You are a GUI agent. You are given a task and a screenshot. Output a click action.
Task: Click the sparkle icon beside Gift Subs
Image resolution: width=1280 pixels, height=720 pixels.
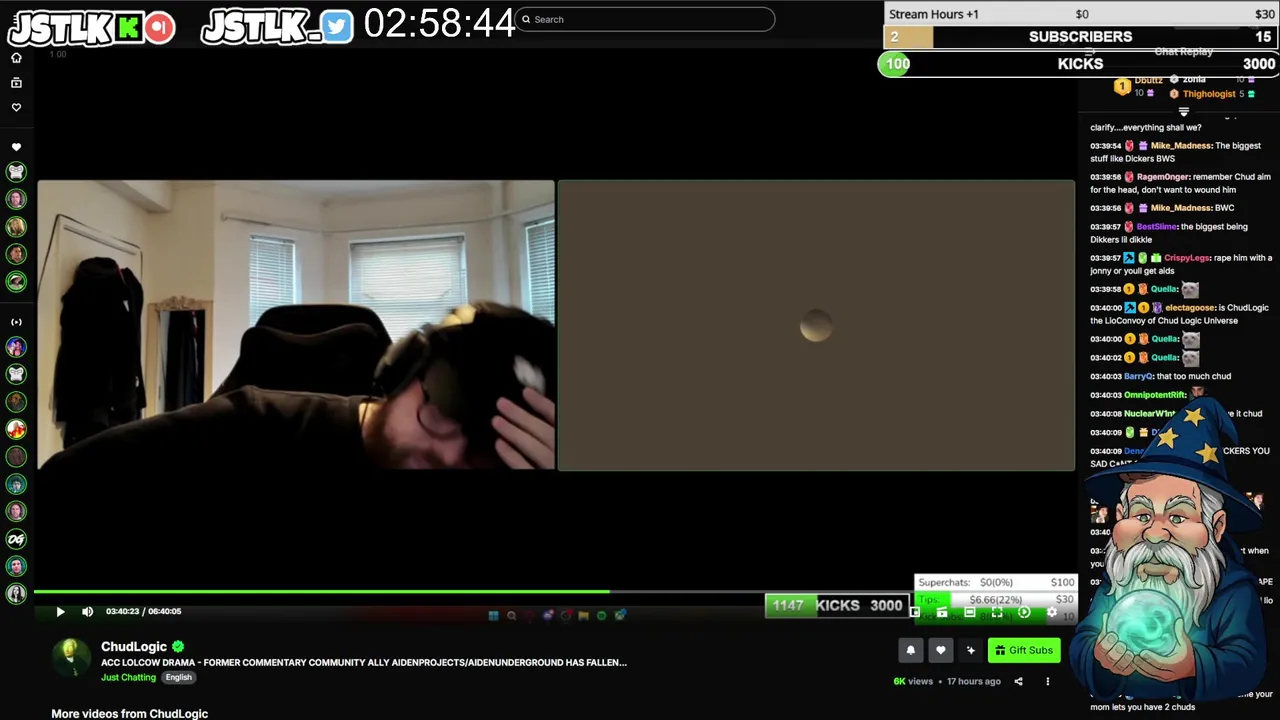click(x=970, y=650)
